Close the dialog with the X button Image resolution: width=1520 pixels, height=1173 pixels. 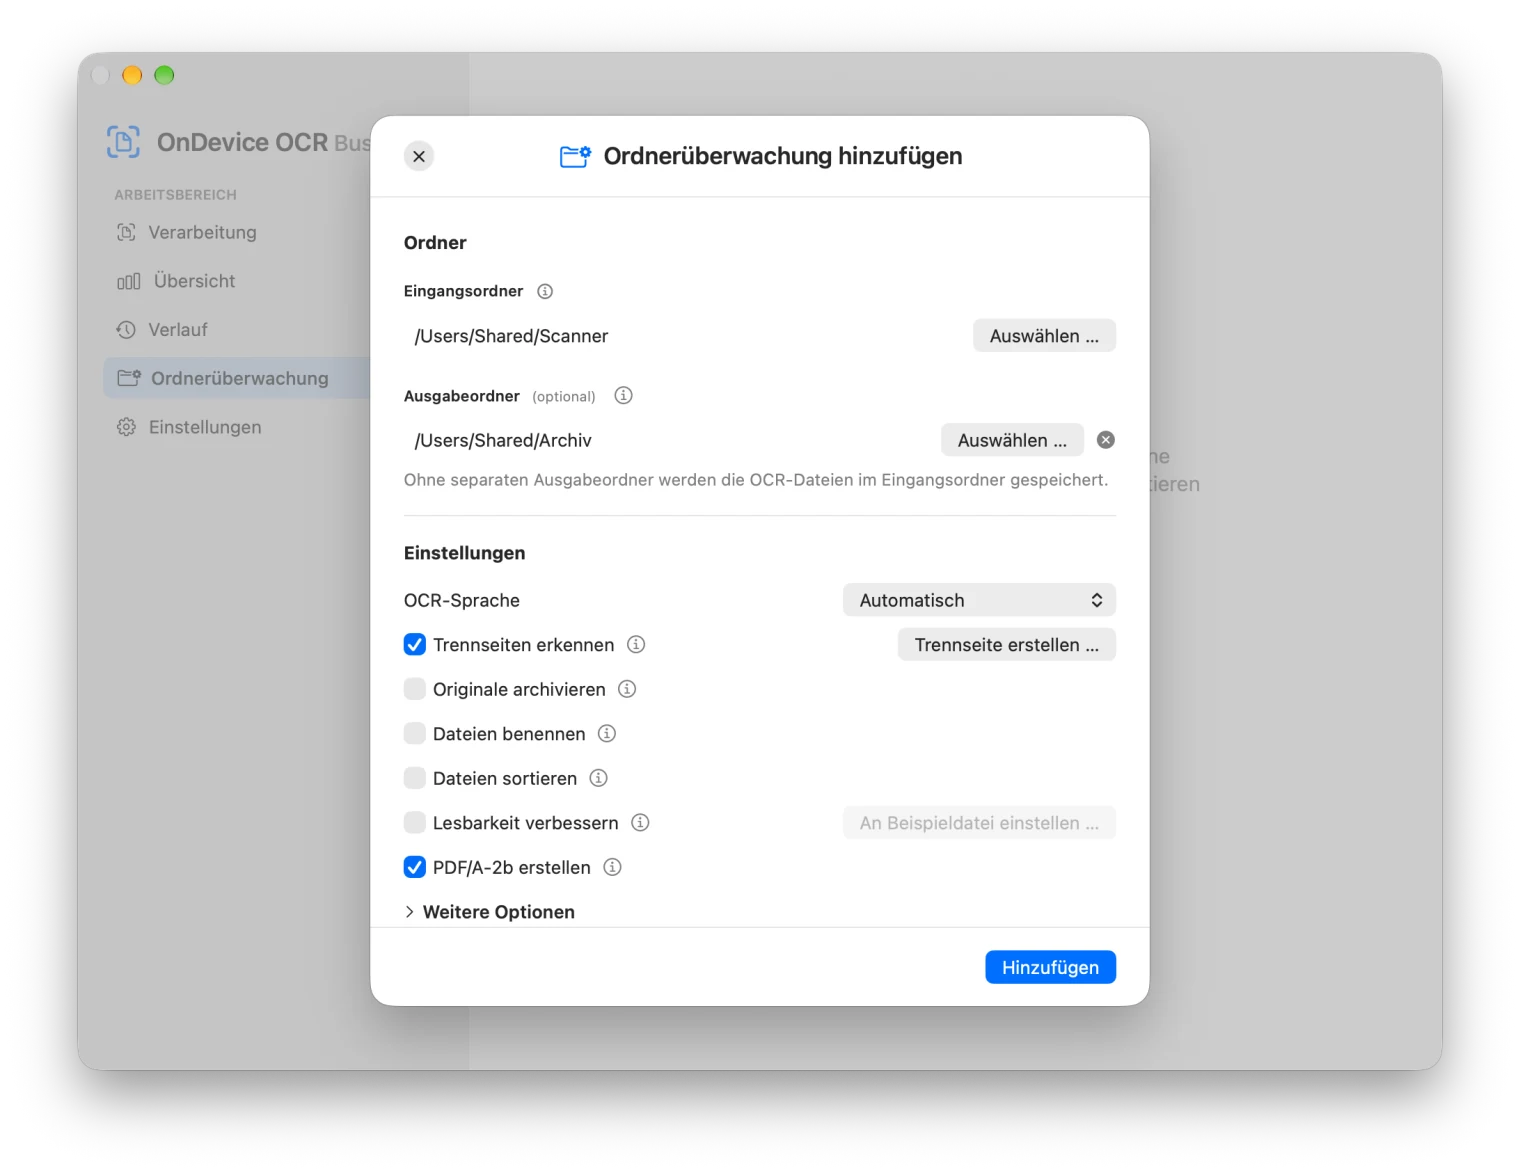tap(419, 156)
